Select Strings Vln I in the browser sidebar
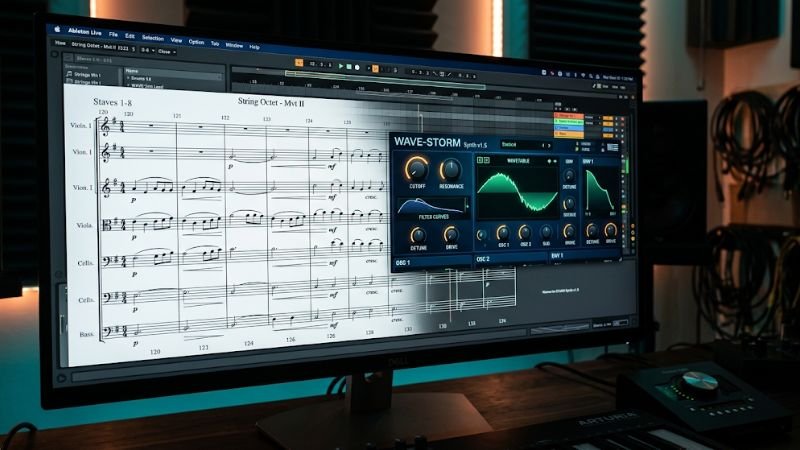 tap(84, 74)
